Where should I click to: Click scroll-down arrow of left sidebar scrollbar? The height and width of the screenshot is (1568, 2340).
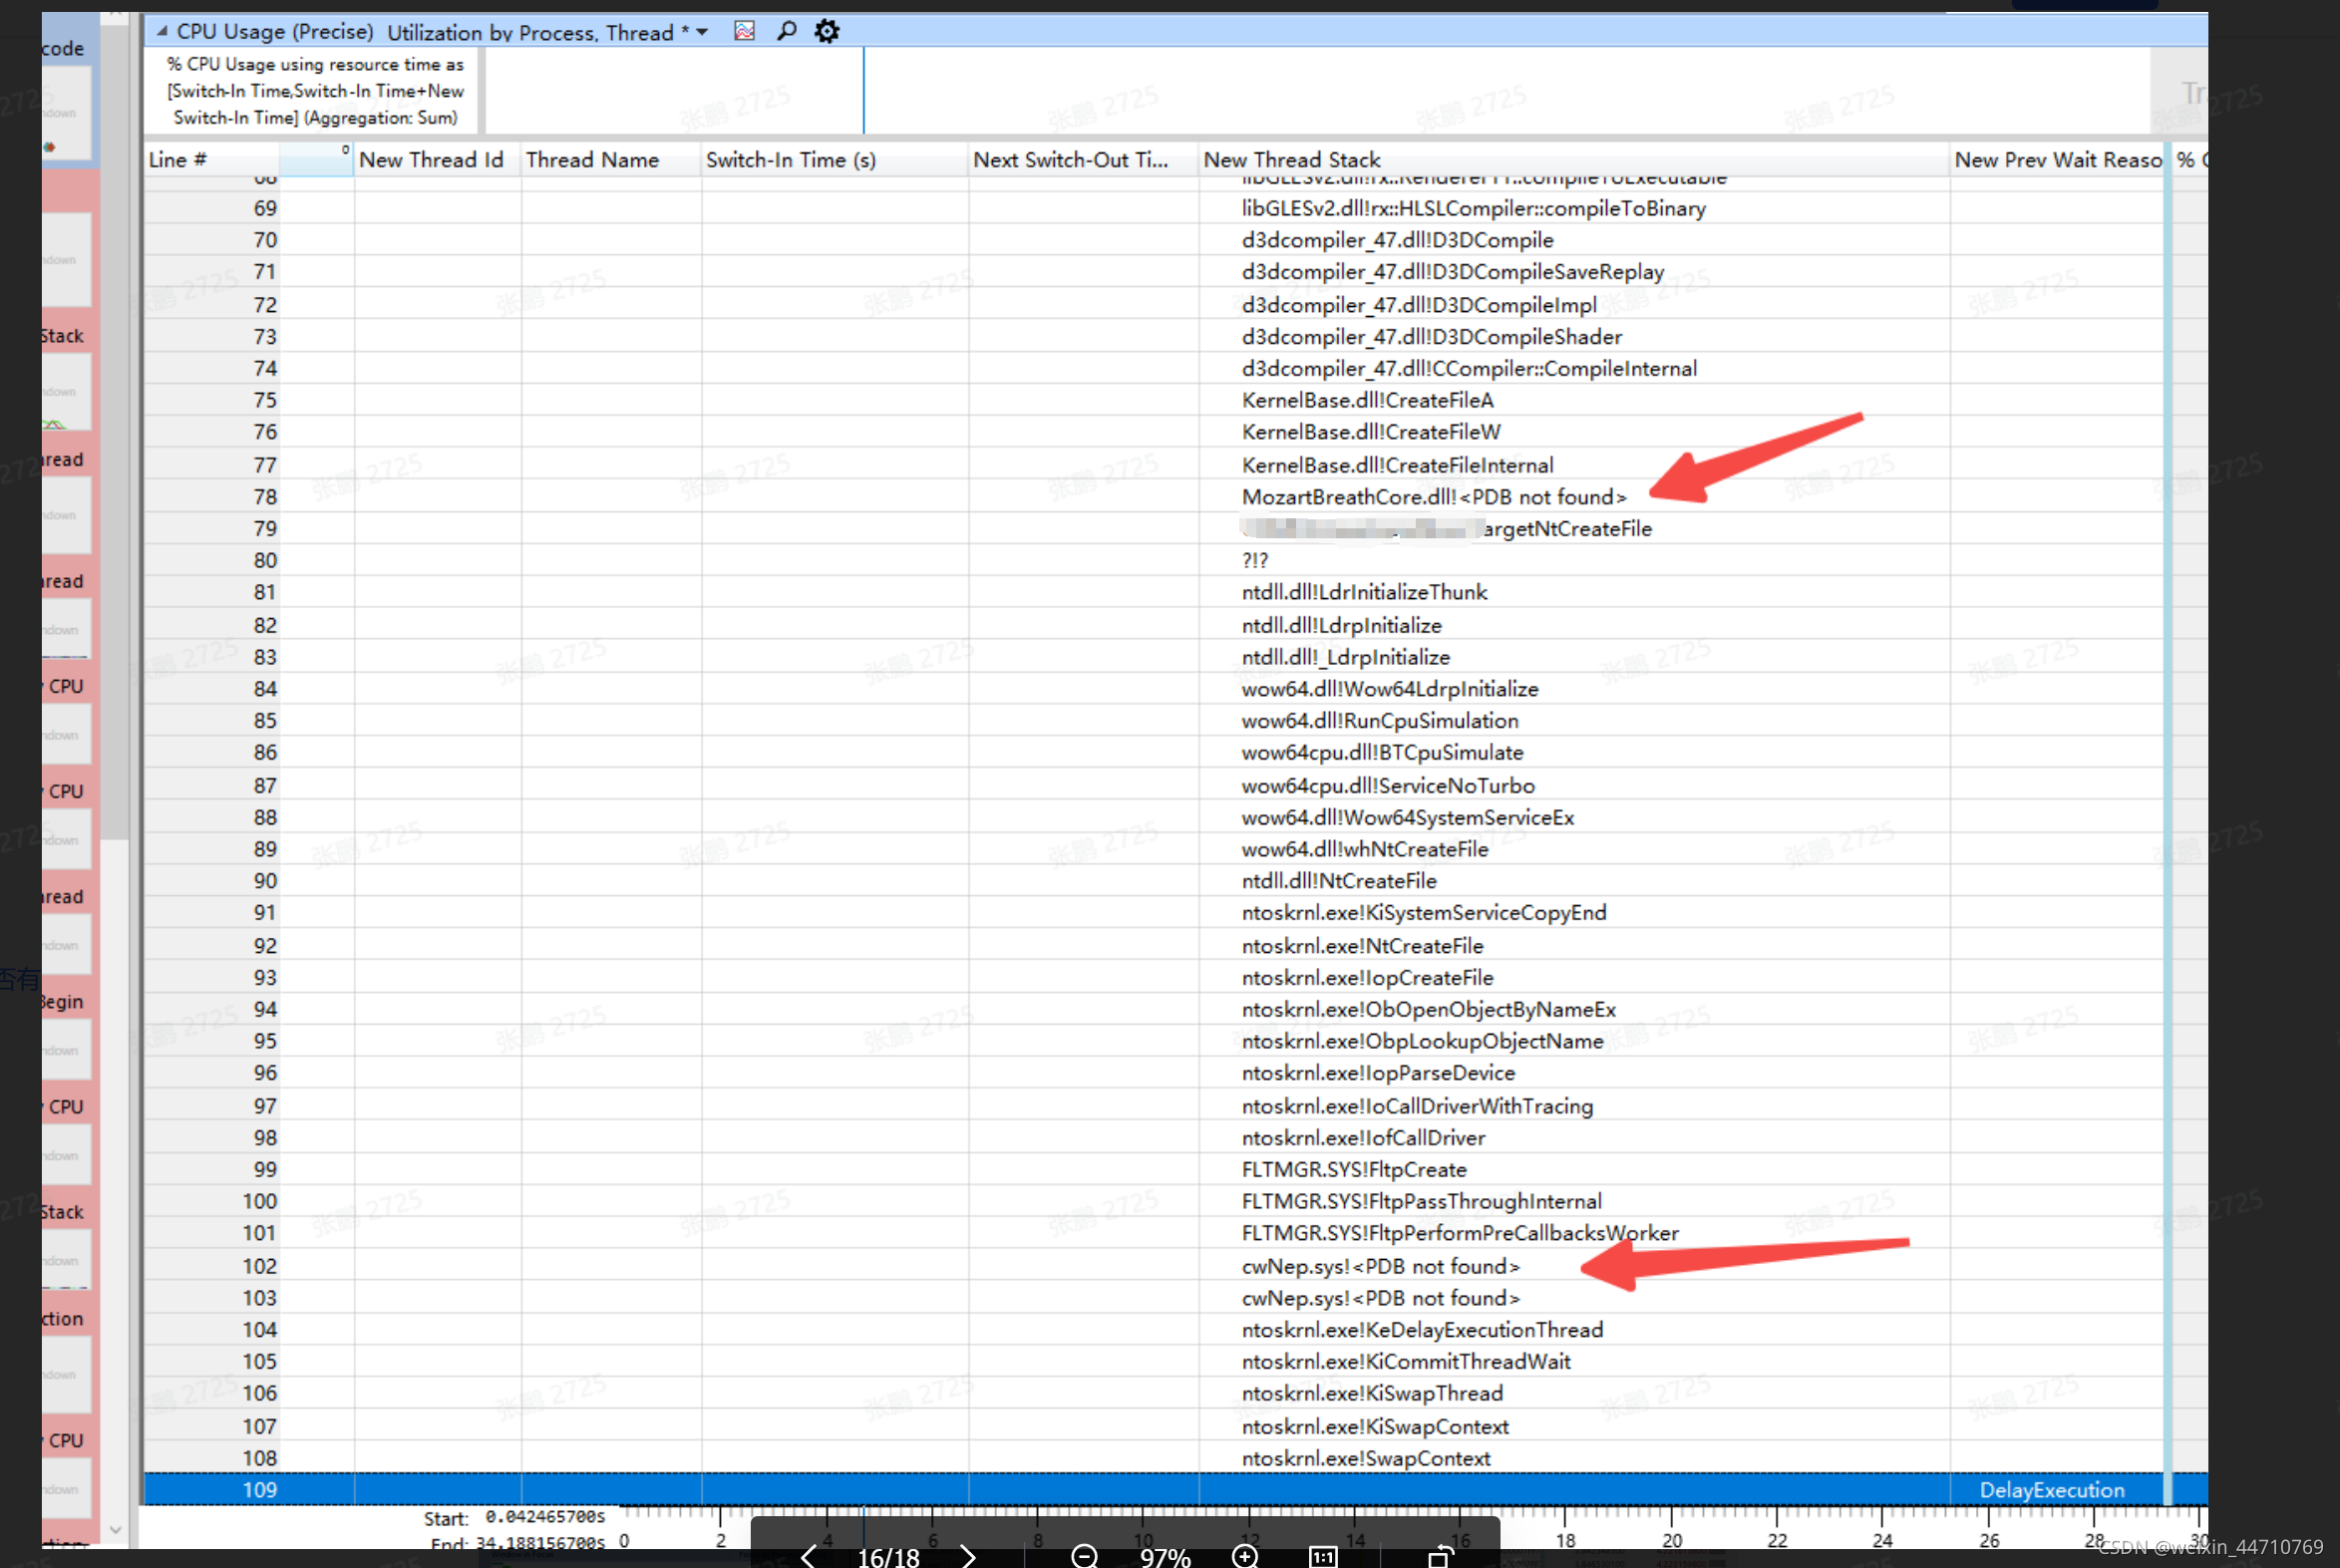115,1529
